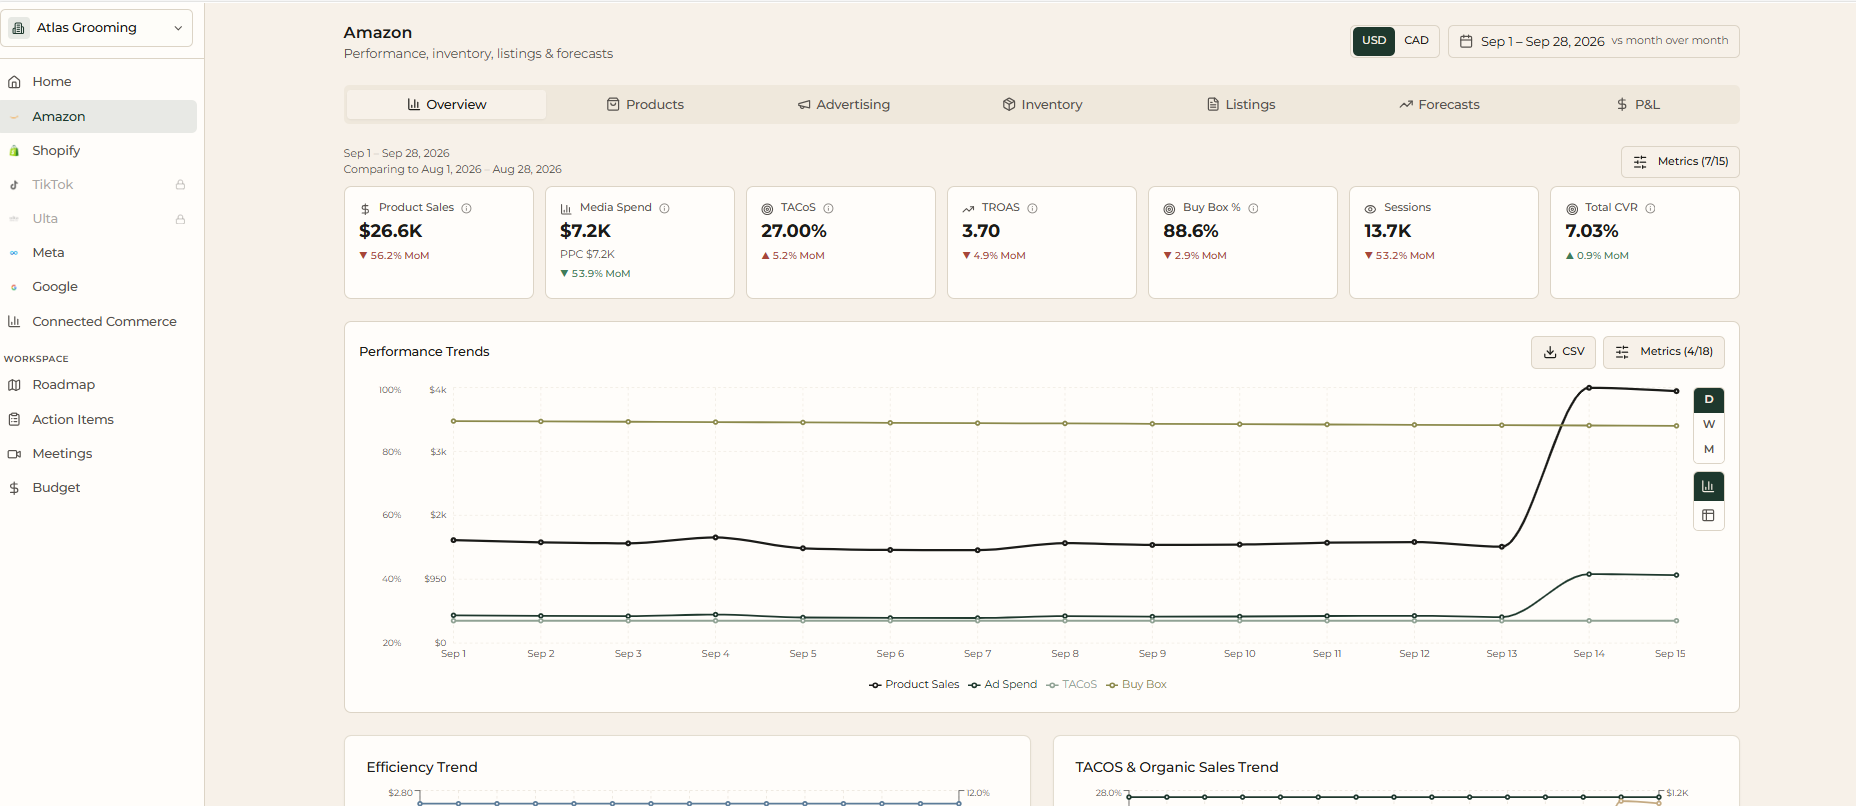Open Action Items page
The width and height of the screenshot is (1856, 806).
tap(98, 419)
